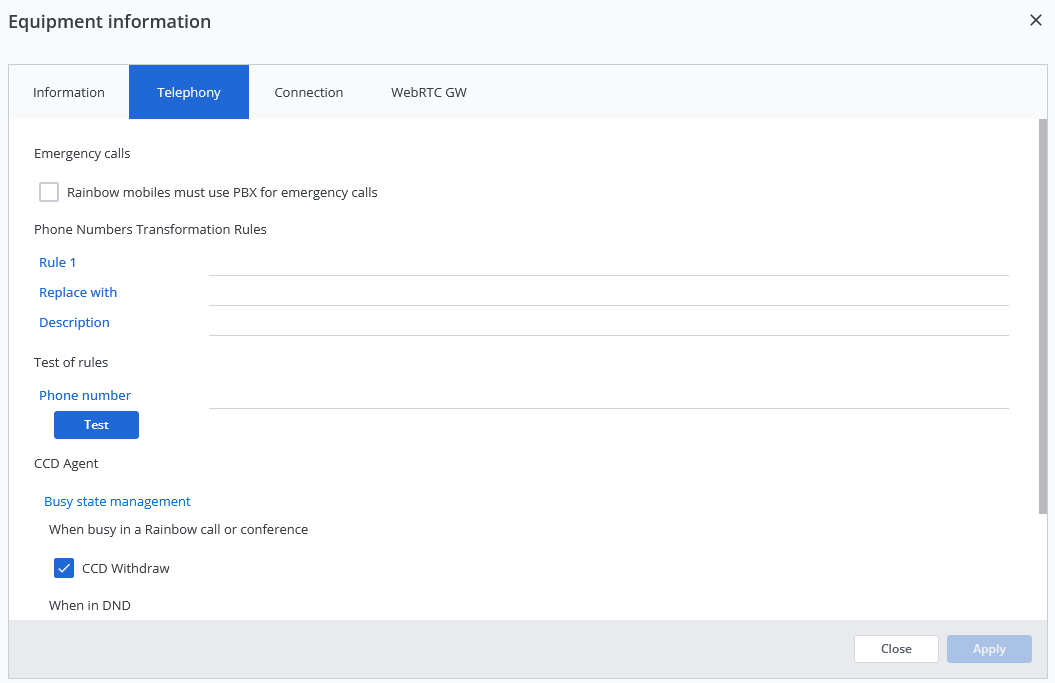Click the When in DND text
The image size is (1055, 683).
pos(89,605)
